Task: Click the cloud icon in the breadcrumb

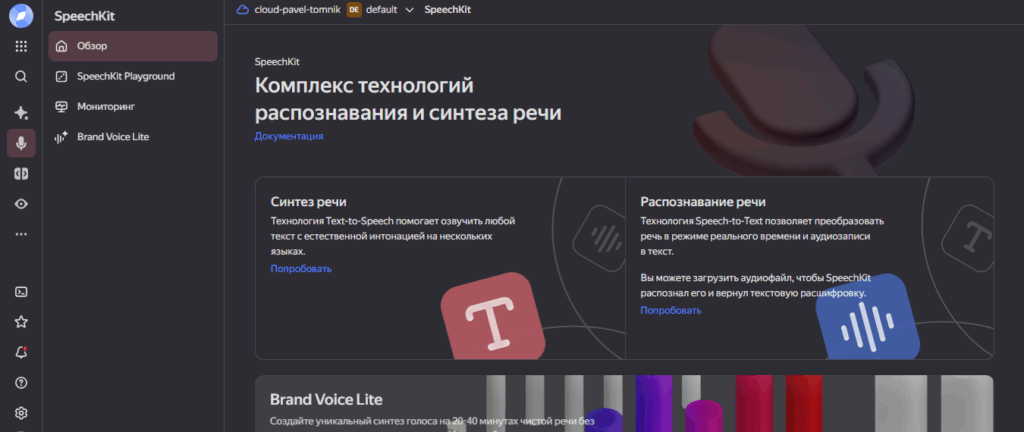Action: 243,10
